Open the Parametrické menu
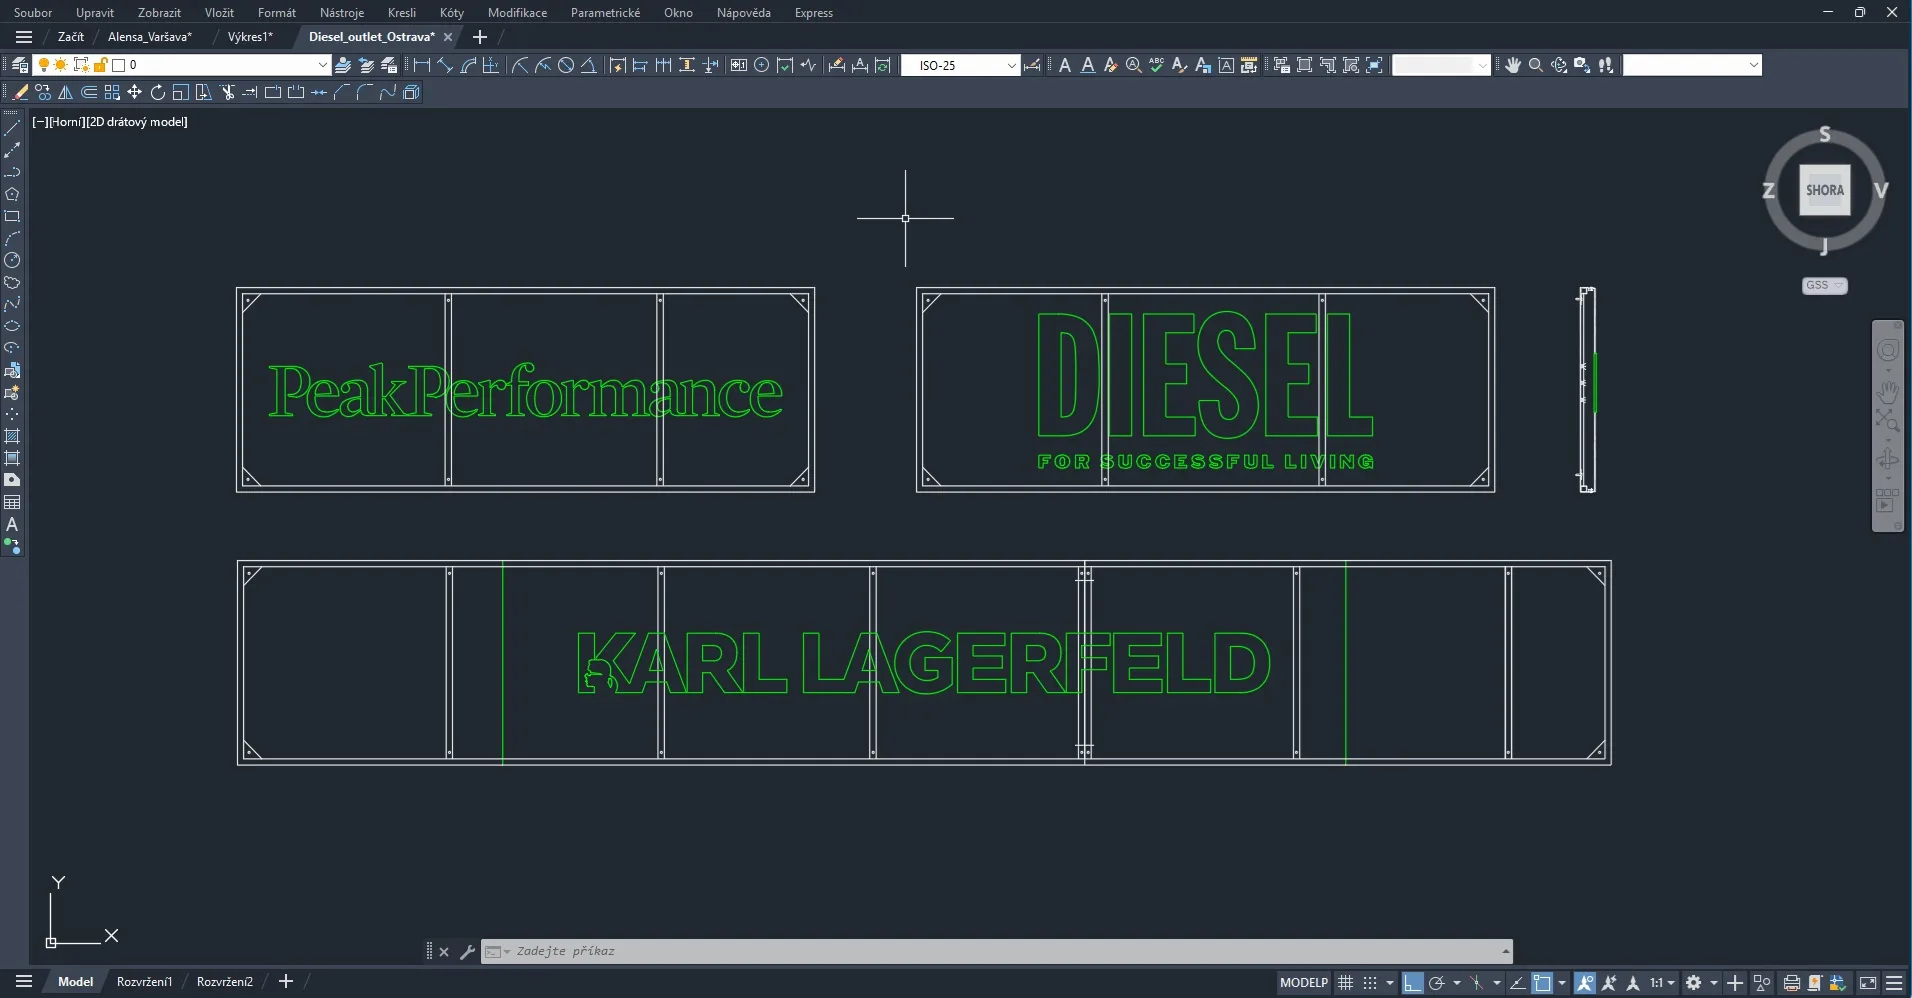The image size is (1912, 998). pos(605,13)
